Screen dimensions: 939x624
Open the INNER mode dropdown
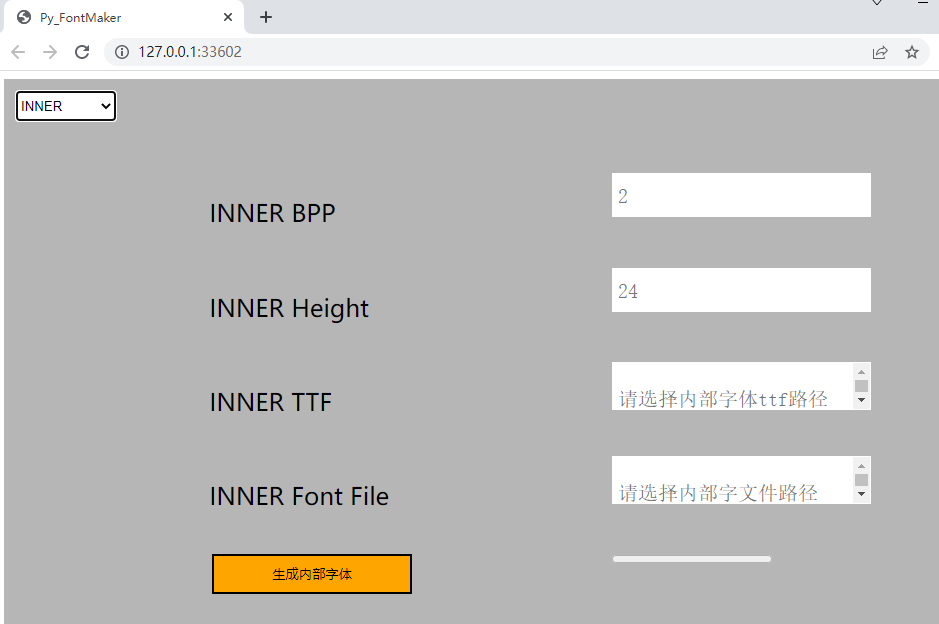(x=66, y=106)
